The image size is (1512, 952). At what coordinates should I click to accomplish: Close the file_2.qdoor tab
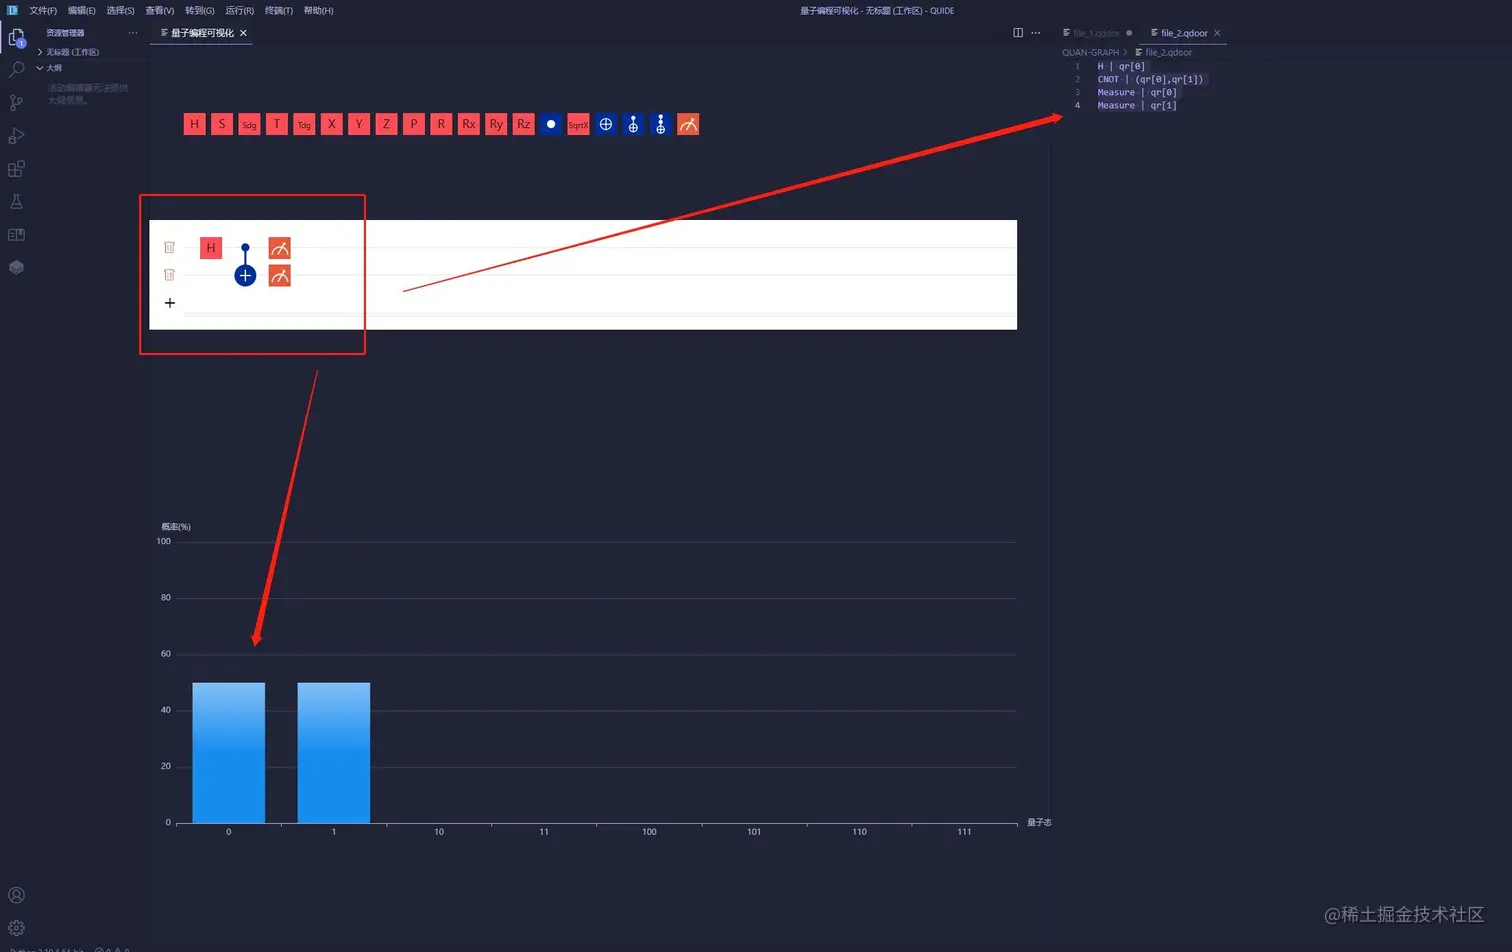coord(1217,33)
